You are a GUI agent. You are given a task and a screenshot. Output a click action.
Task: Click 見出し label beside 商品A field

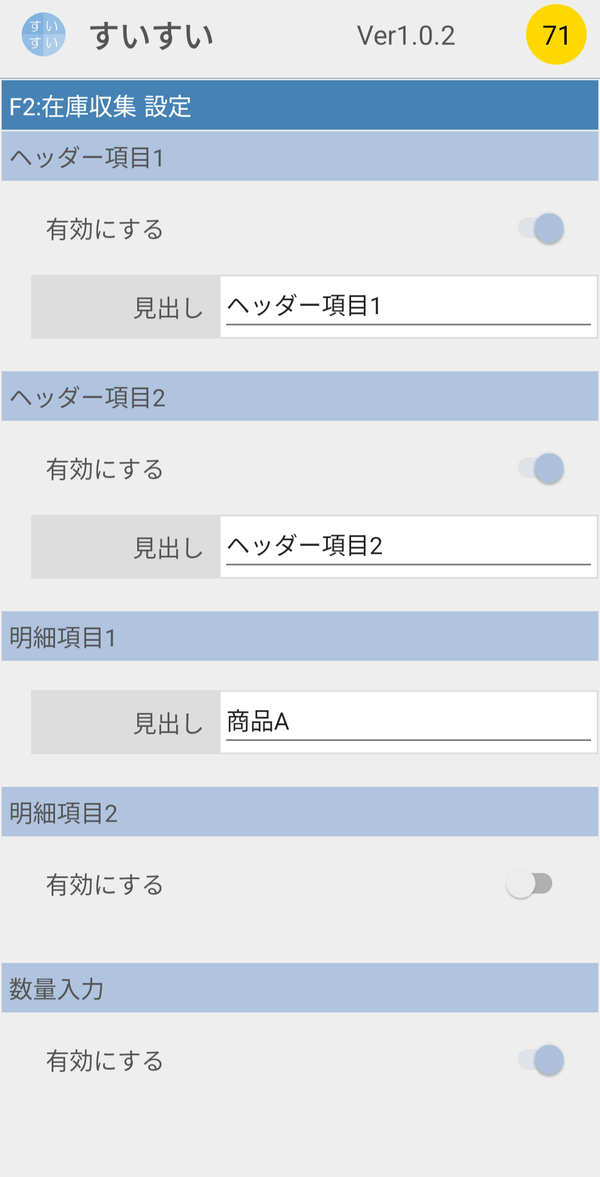(168, 723)
